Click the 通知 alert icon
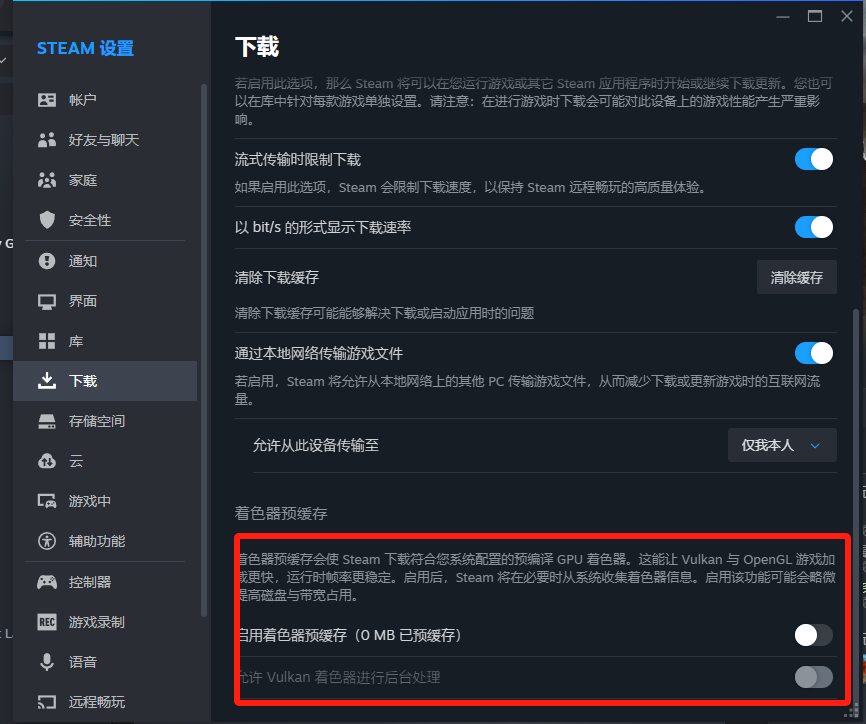 point(47,261)
